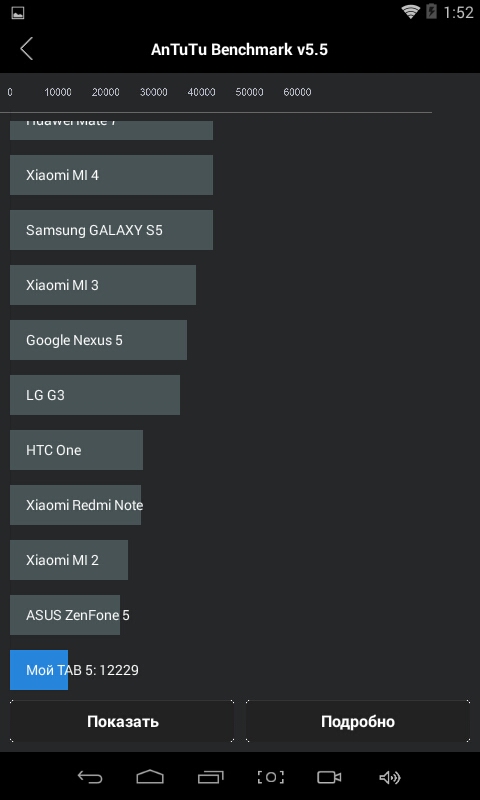The image size is (480, 800).
Task: Tap the screen record camera icon
Action: 329,777
